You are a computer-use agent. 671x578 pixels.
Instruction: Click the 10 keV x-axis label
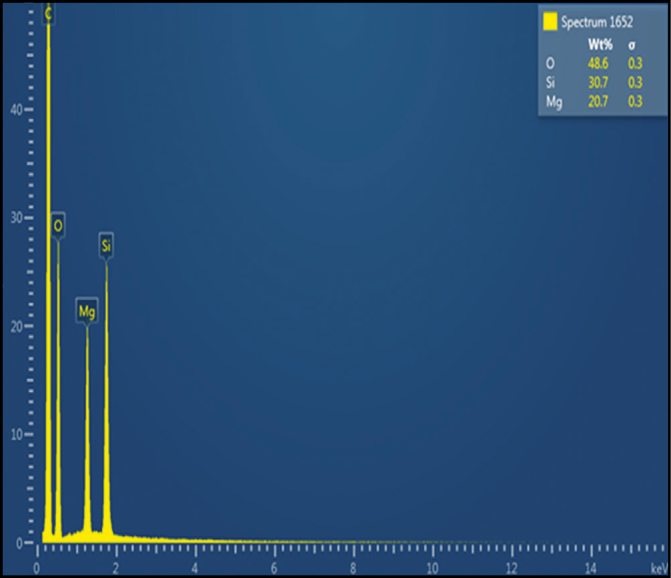(432, 568)
